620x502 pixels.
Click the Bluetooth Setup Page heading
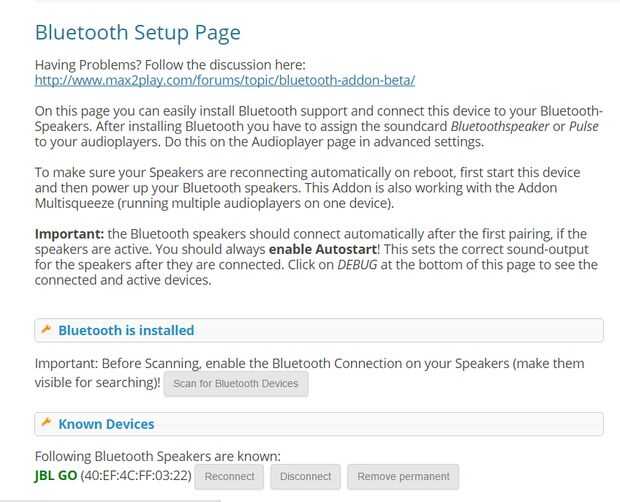coord(137,32)
